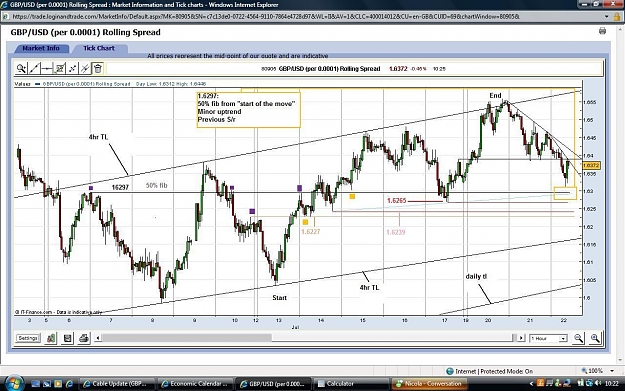Click the chart scrollbar left arrow

tap(98, 338)
